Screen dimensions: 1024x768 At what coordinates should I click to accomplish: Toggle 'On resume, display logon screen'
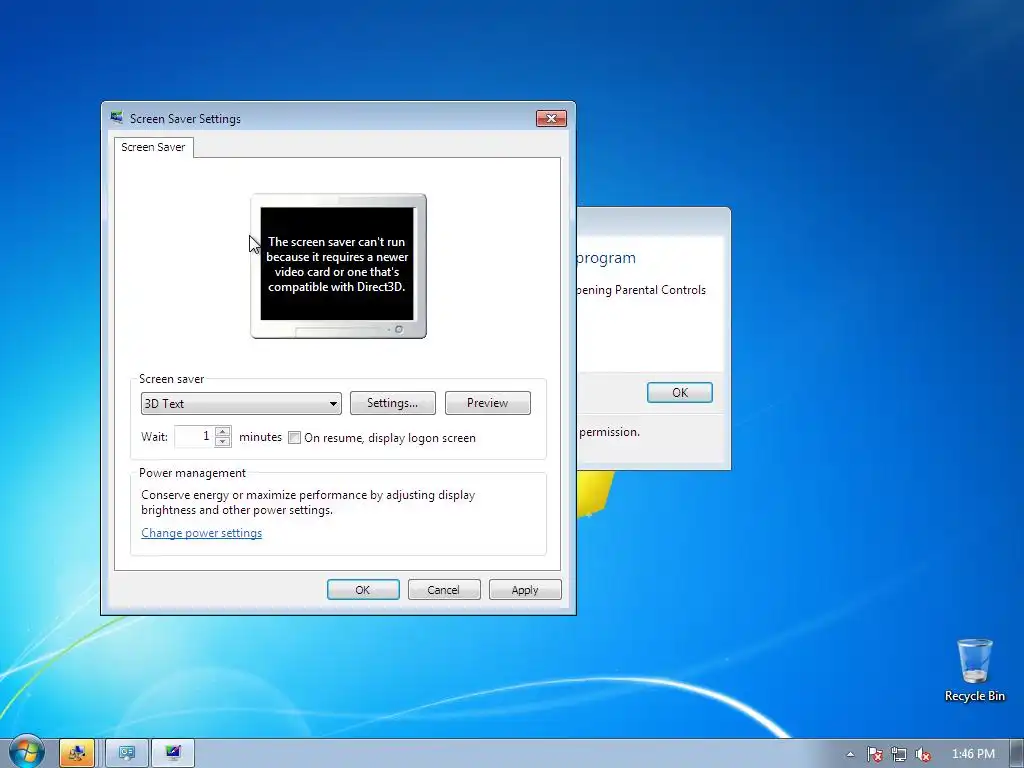295,438
